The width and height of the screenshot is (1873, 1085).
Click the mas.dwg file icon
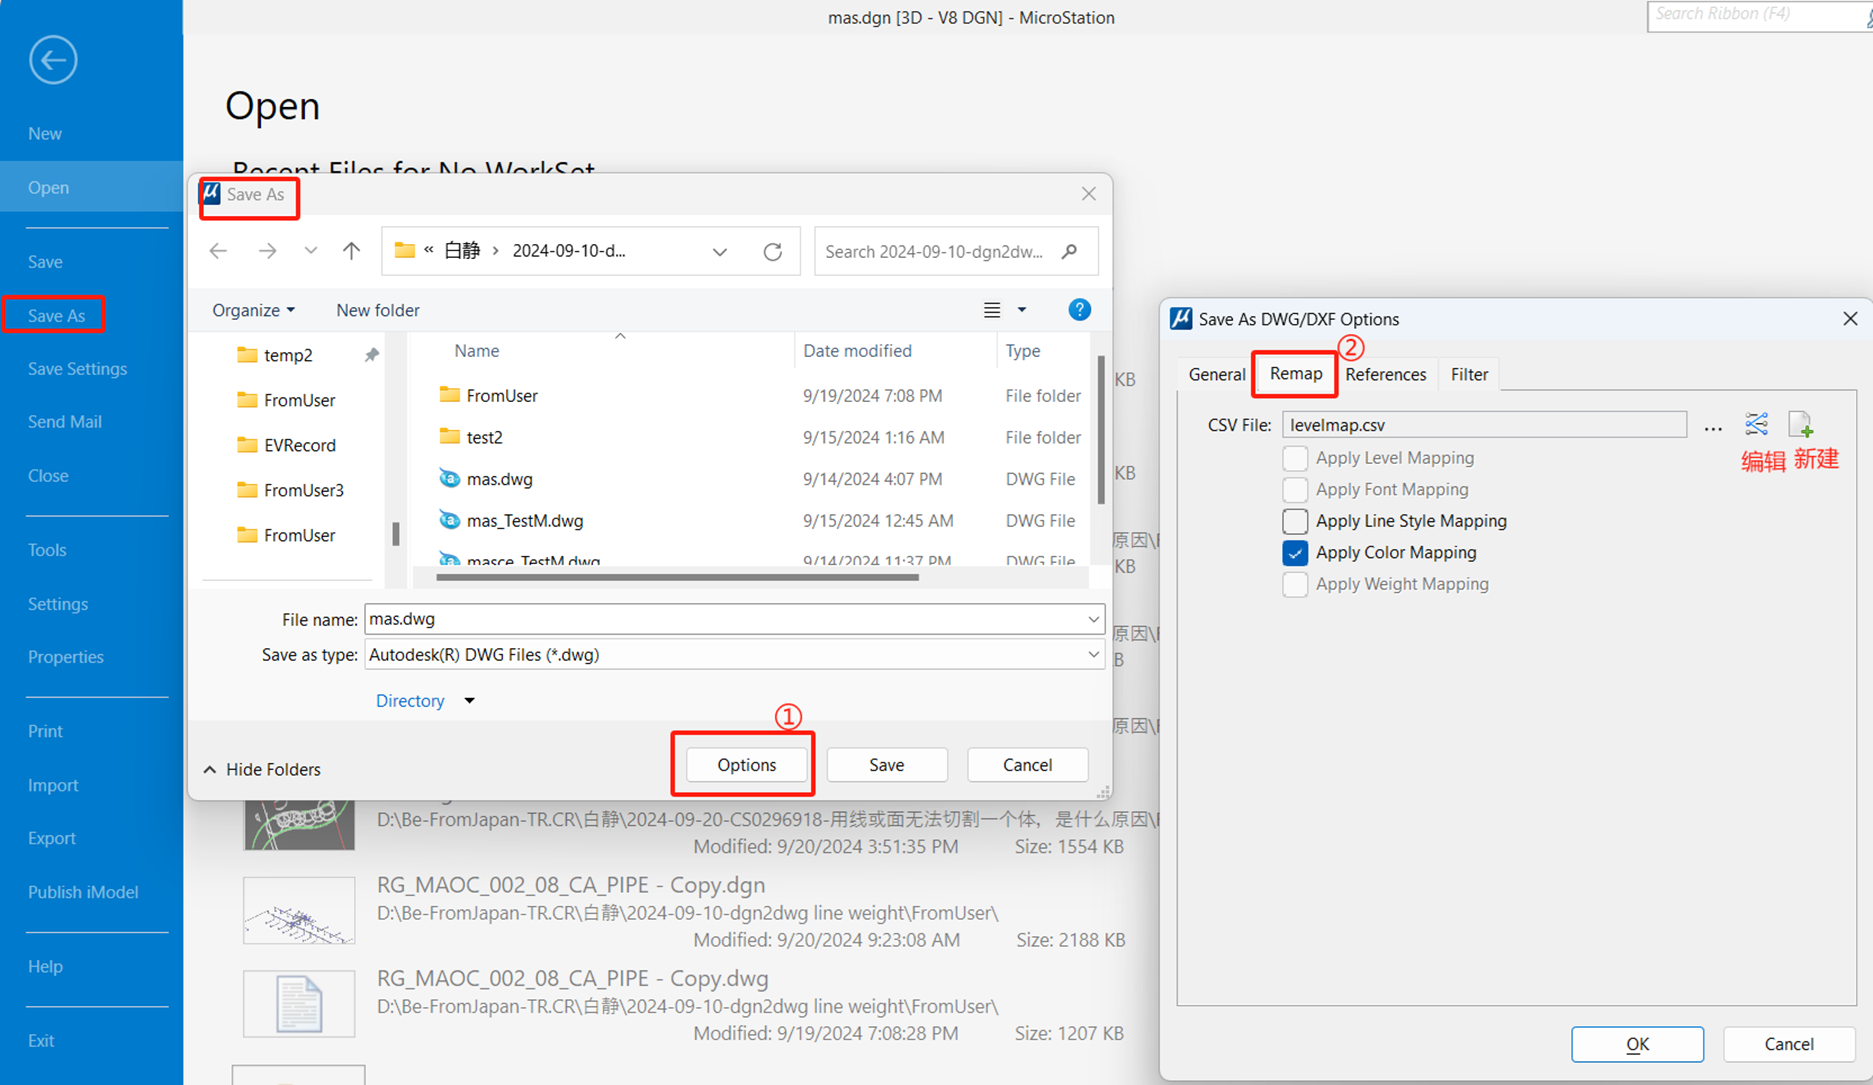coord(450,479)
